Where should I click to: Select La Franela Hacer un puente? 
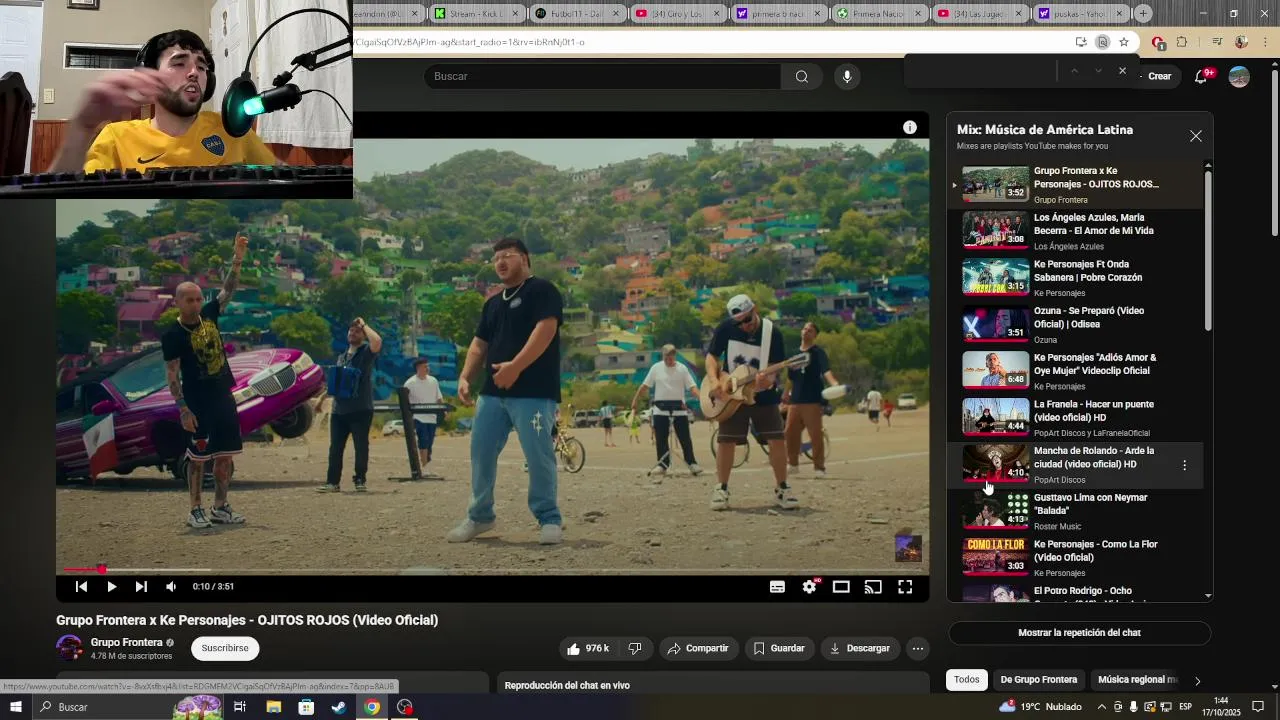tap(1077, 418)
